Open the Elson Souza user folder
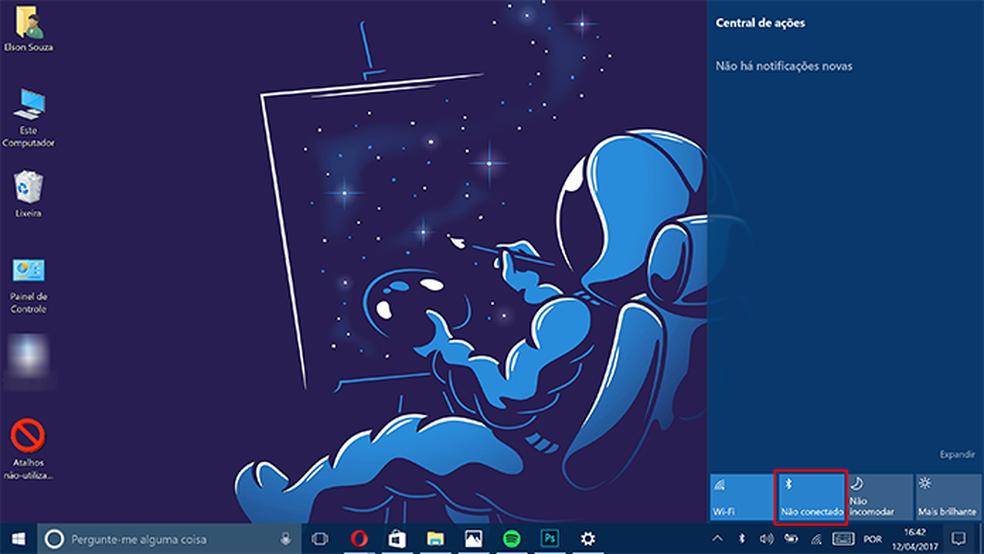 tap(28, 29)
